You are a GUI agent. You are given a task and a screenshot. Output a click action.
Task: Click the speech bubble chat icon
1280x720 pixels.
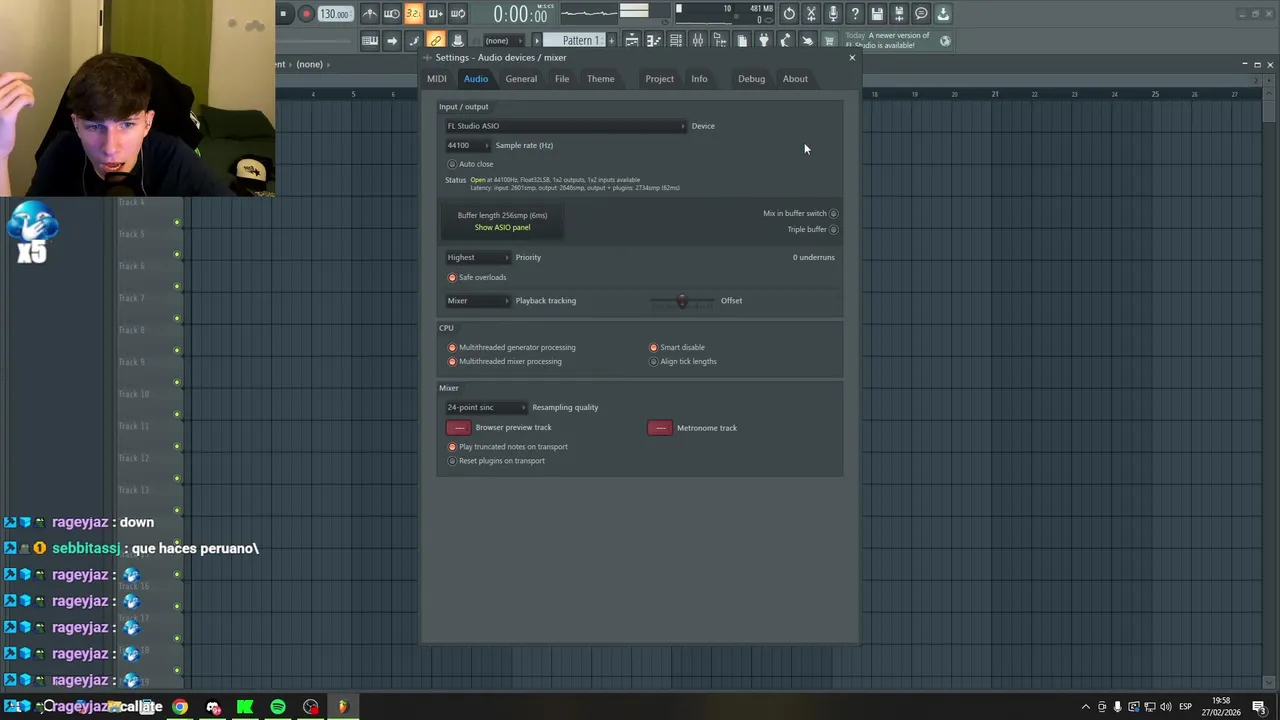click(921, 14)
